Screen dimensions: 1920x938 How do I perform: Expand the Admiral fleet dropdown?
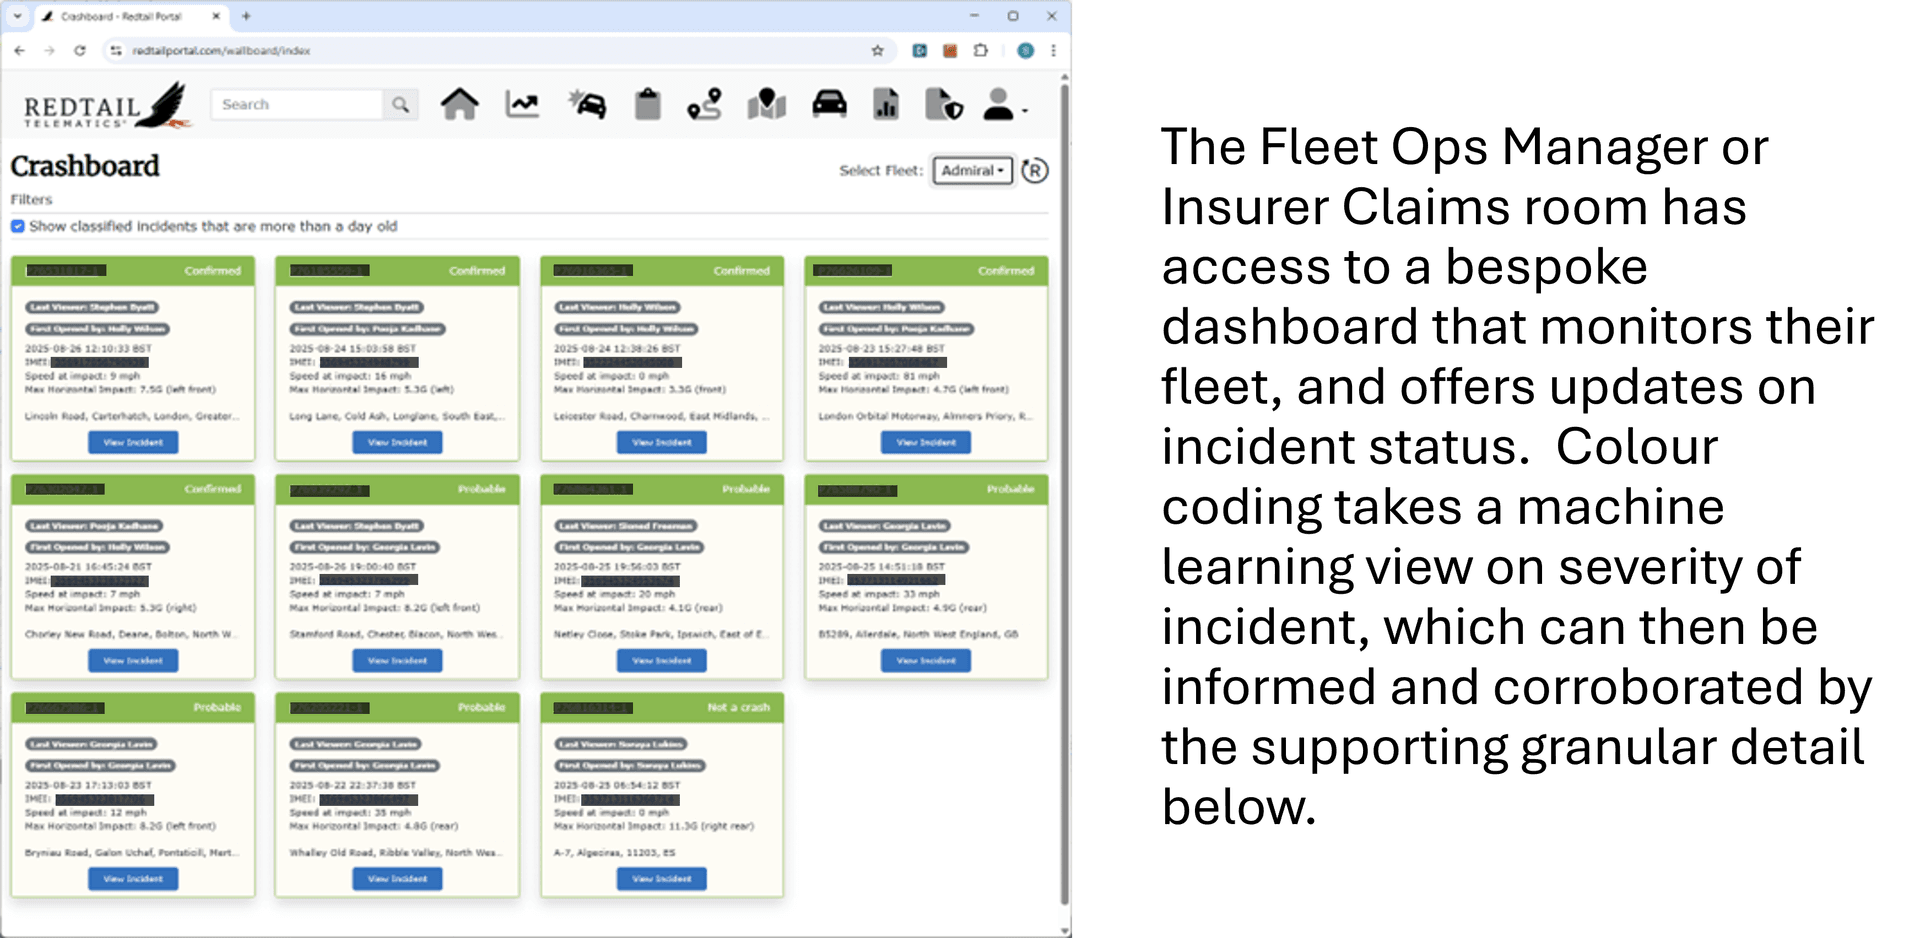(972, 171)
